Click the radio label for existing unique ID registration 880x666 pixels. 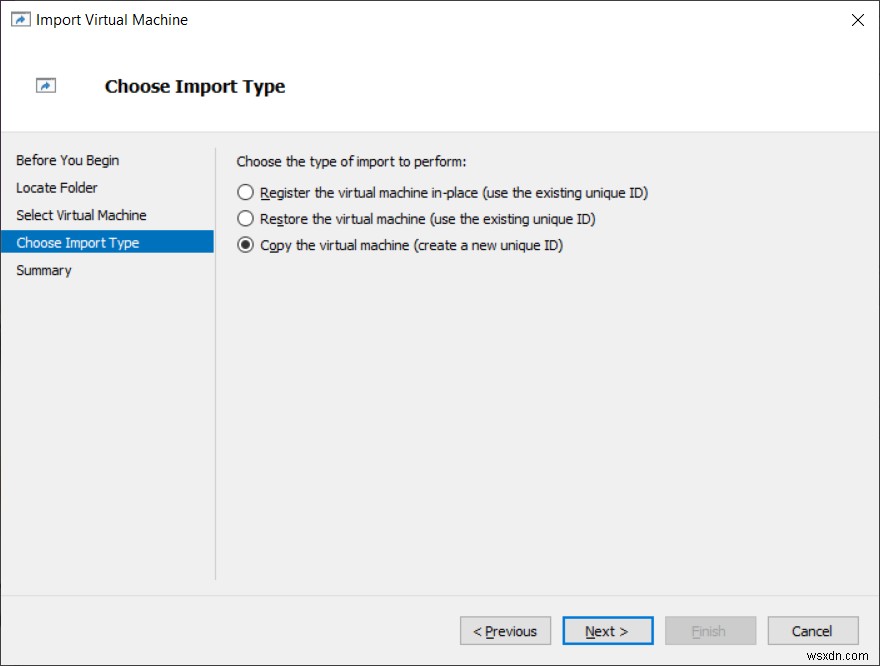(400, 192)
